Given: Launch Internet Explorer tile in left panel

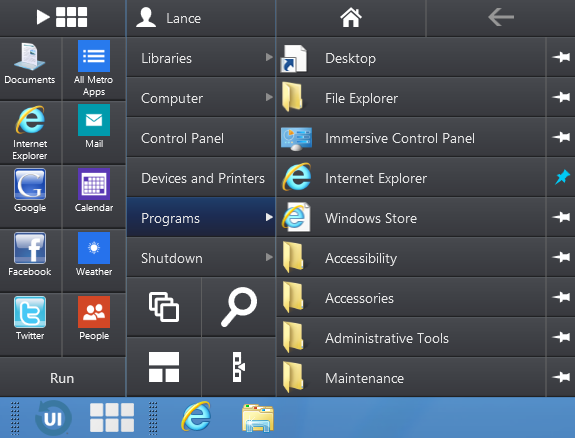Looking at the screenshot, I should pos(30,133).
